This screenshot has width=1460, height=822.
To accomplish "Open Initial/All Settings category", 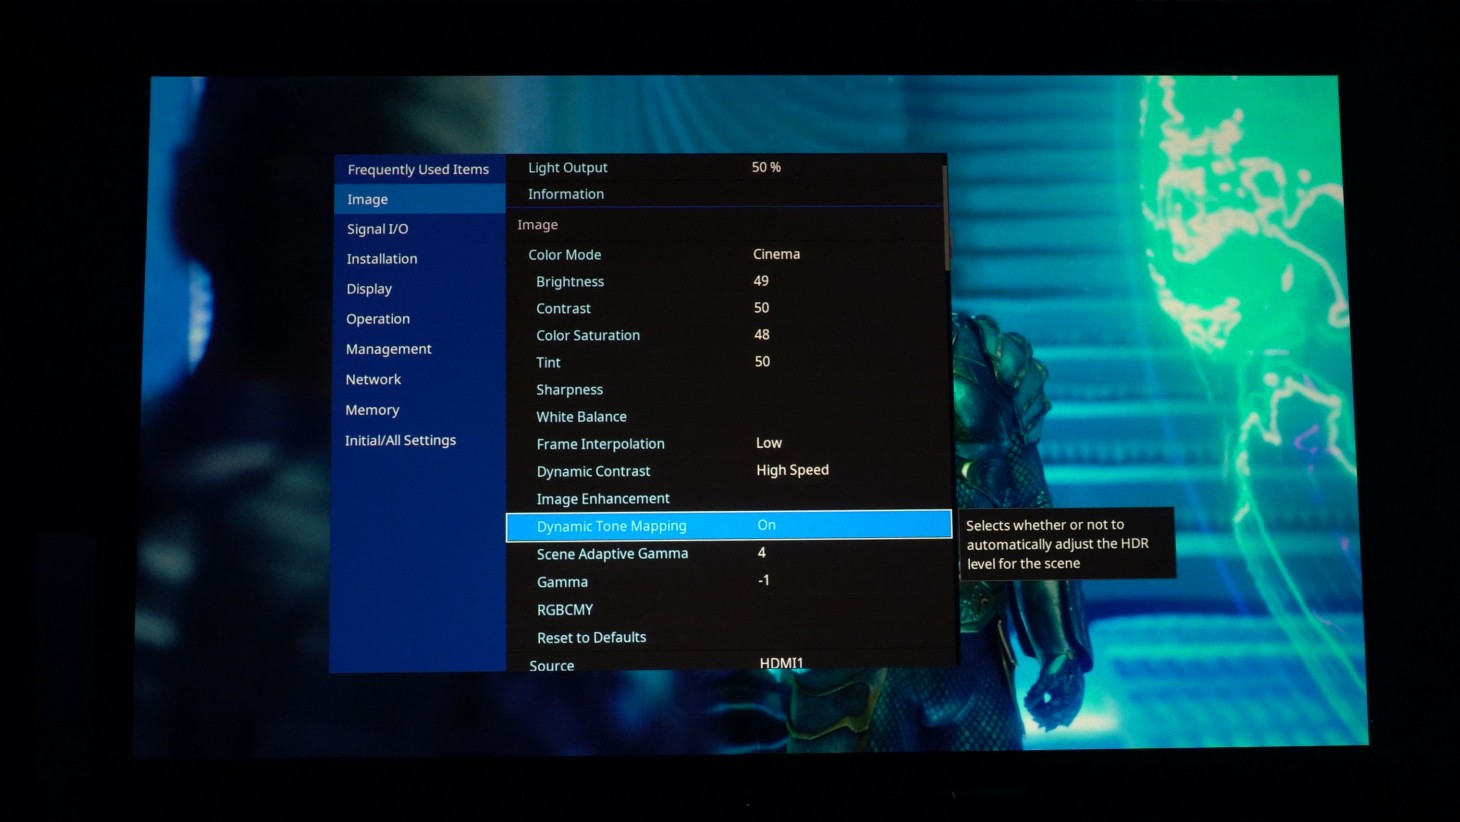I will click(418, 440).
